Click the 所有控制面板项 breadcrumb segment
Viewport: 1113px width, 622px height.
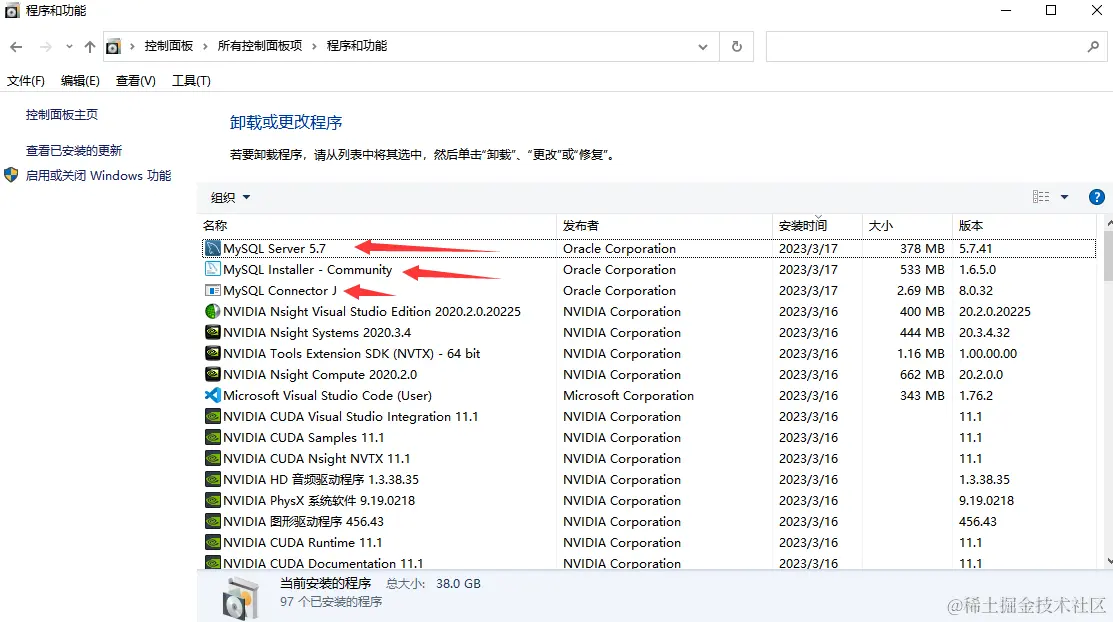(260, 46)
